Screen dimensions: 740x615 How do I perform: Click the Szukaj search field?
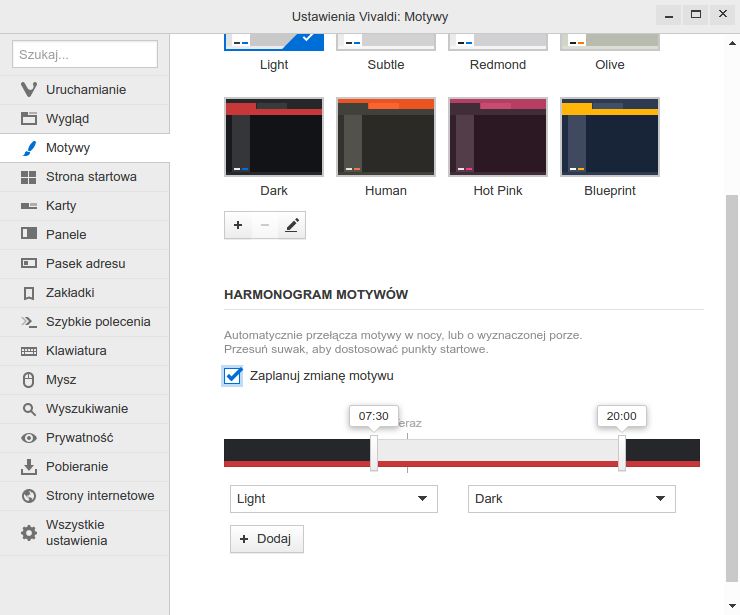pos(85,54)
